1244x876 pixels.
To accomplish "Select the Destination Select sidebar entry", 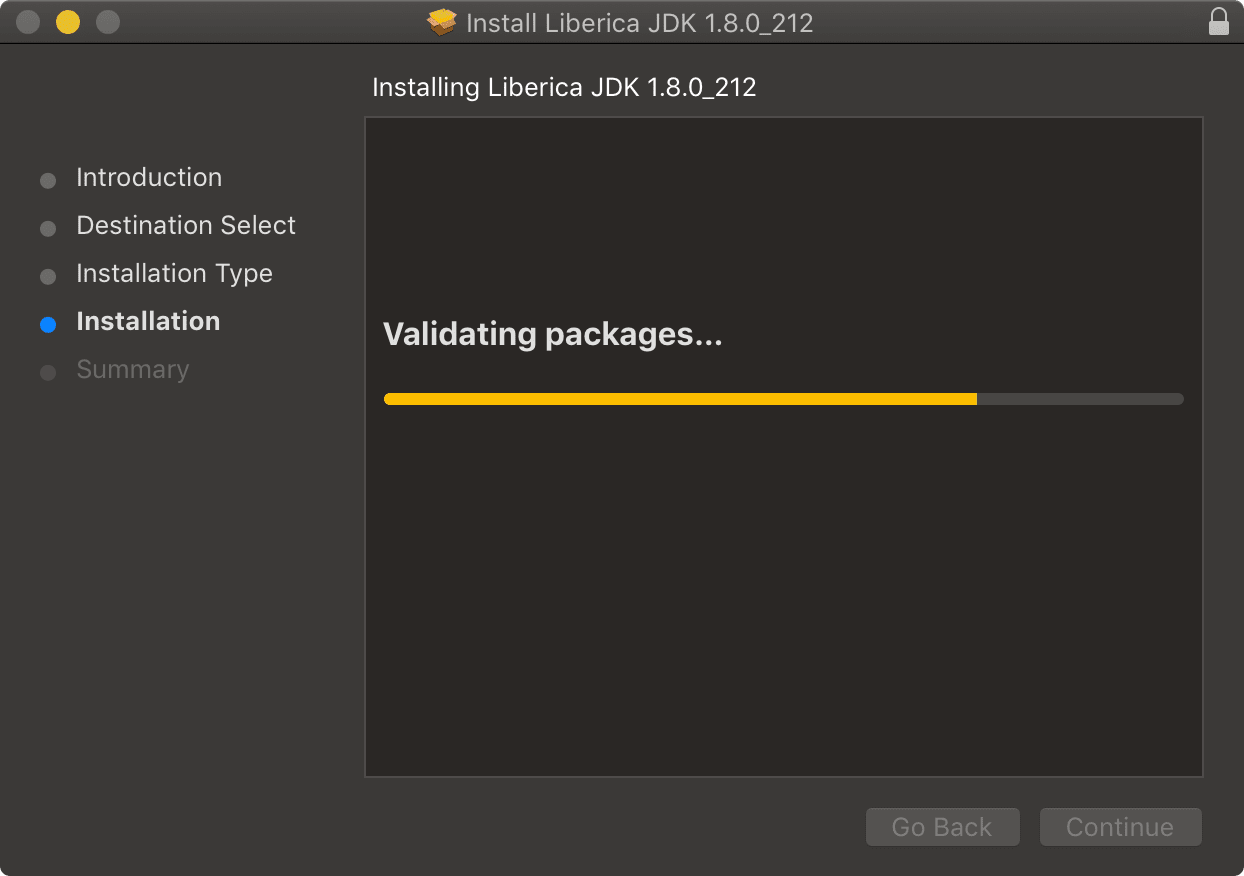I will [x=186, y=225].
